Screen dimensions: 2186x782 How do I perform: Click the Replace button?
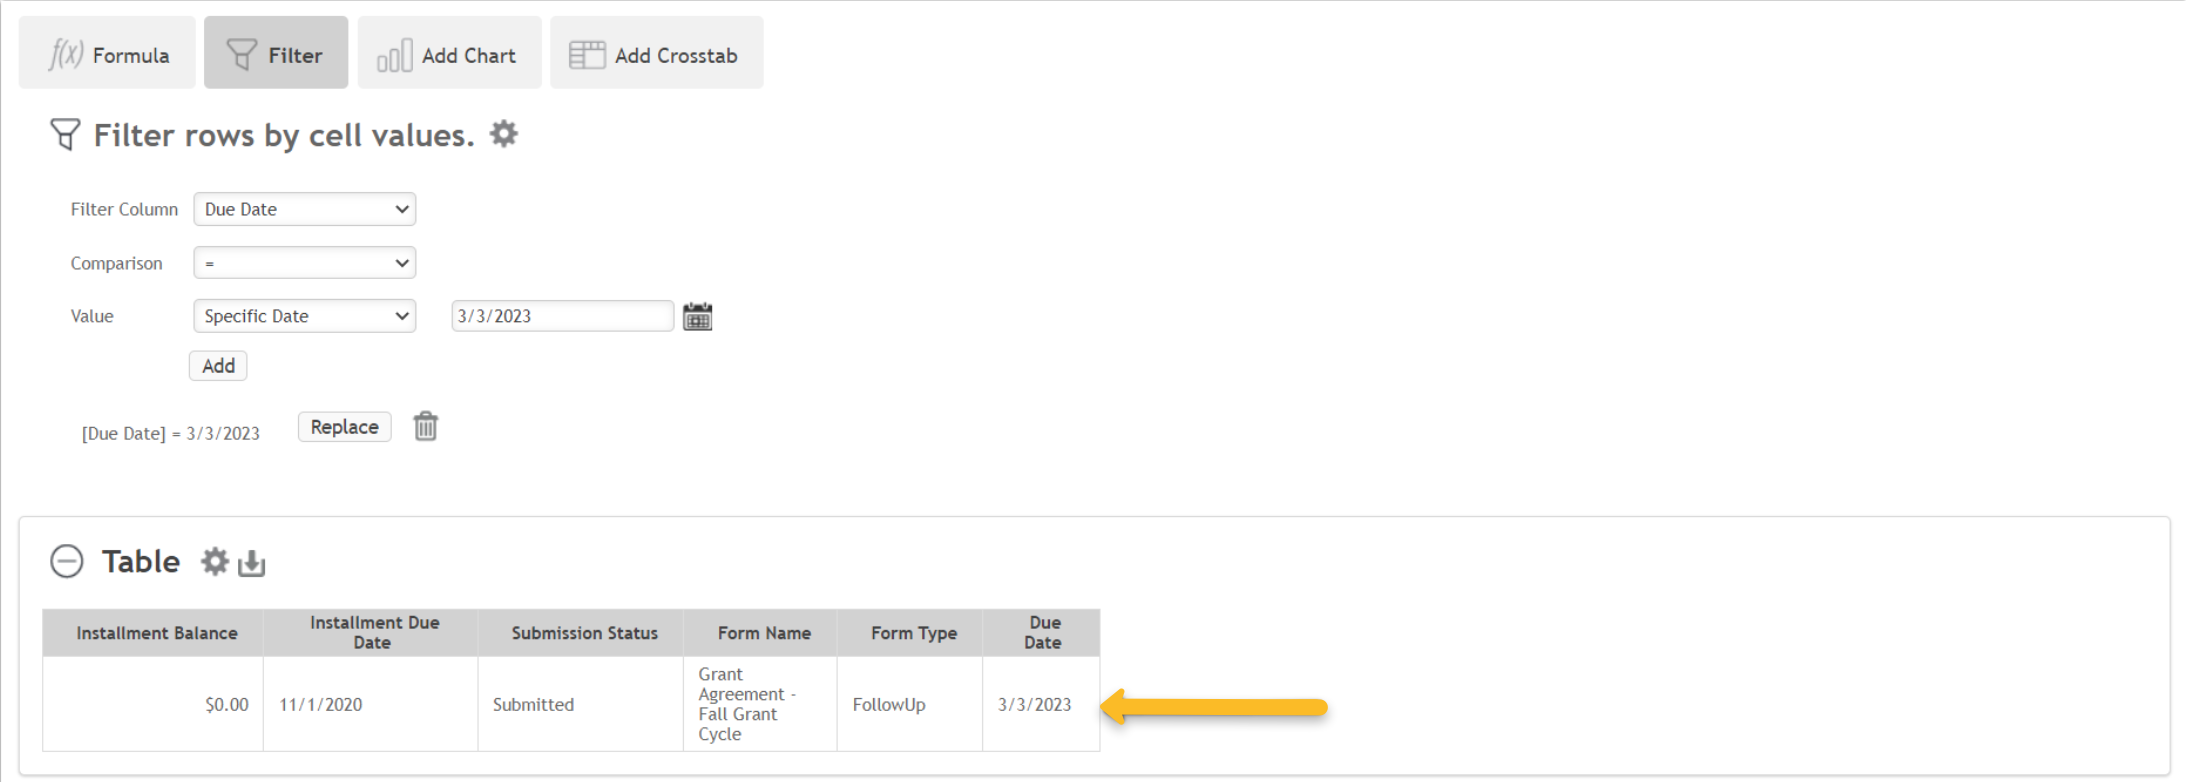click(345, 427)
